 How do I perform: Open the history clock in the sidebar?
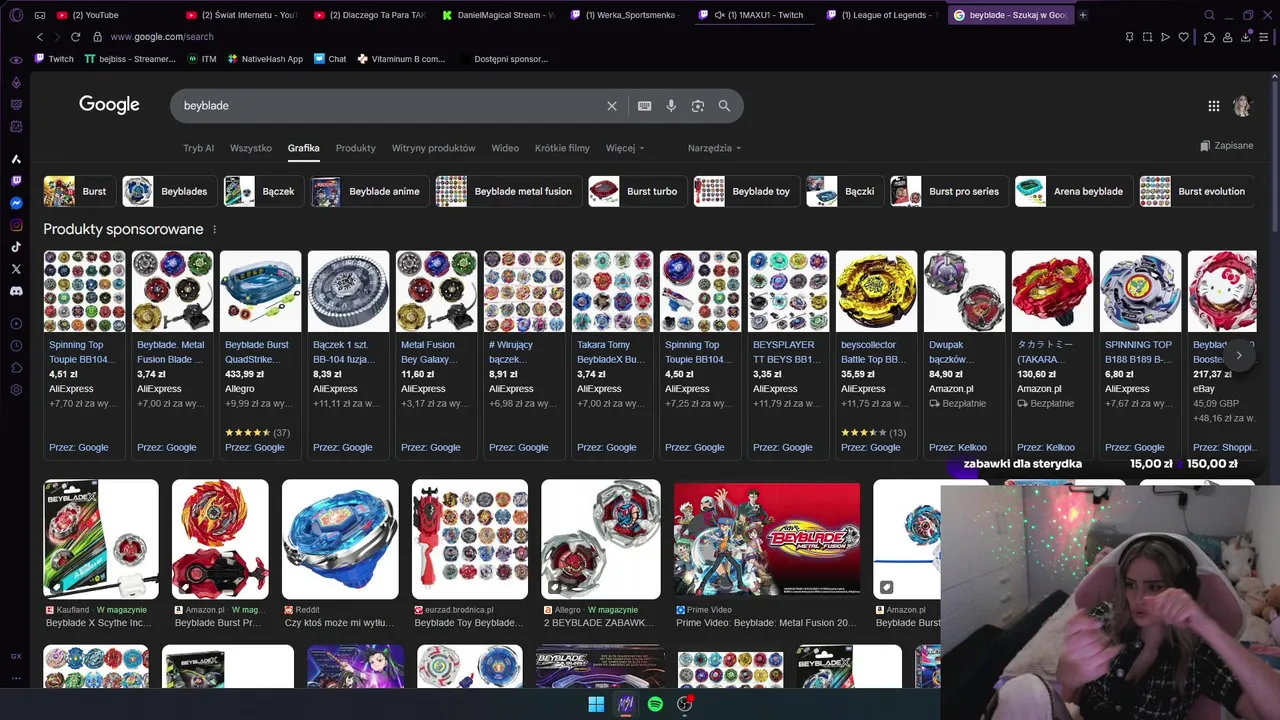(16, 345)
